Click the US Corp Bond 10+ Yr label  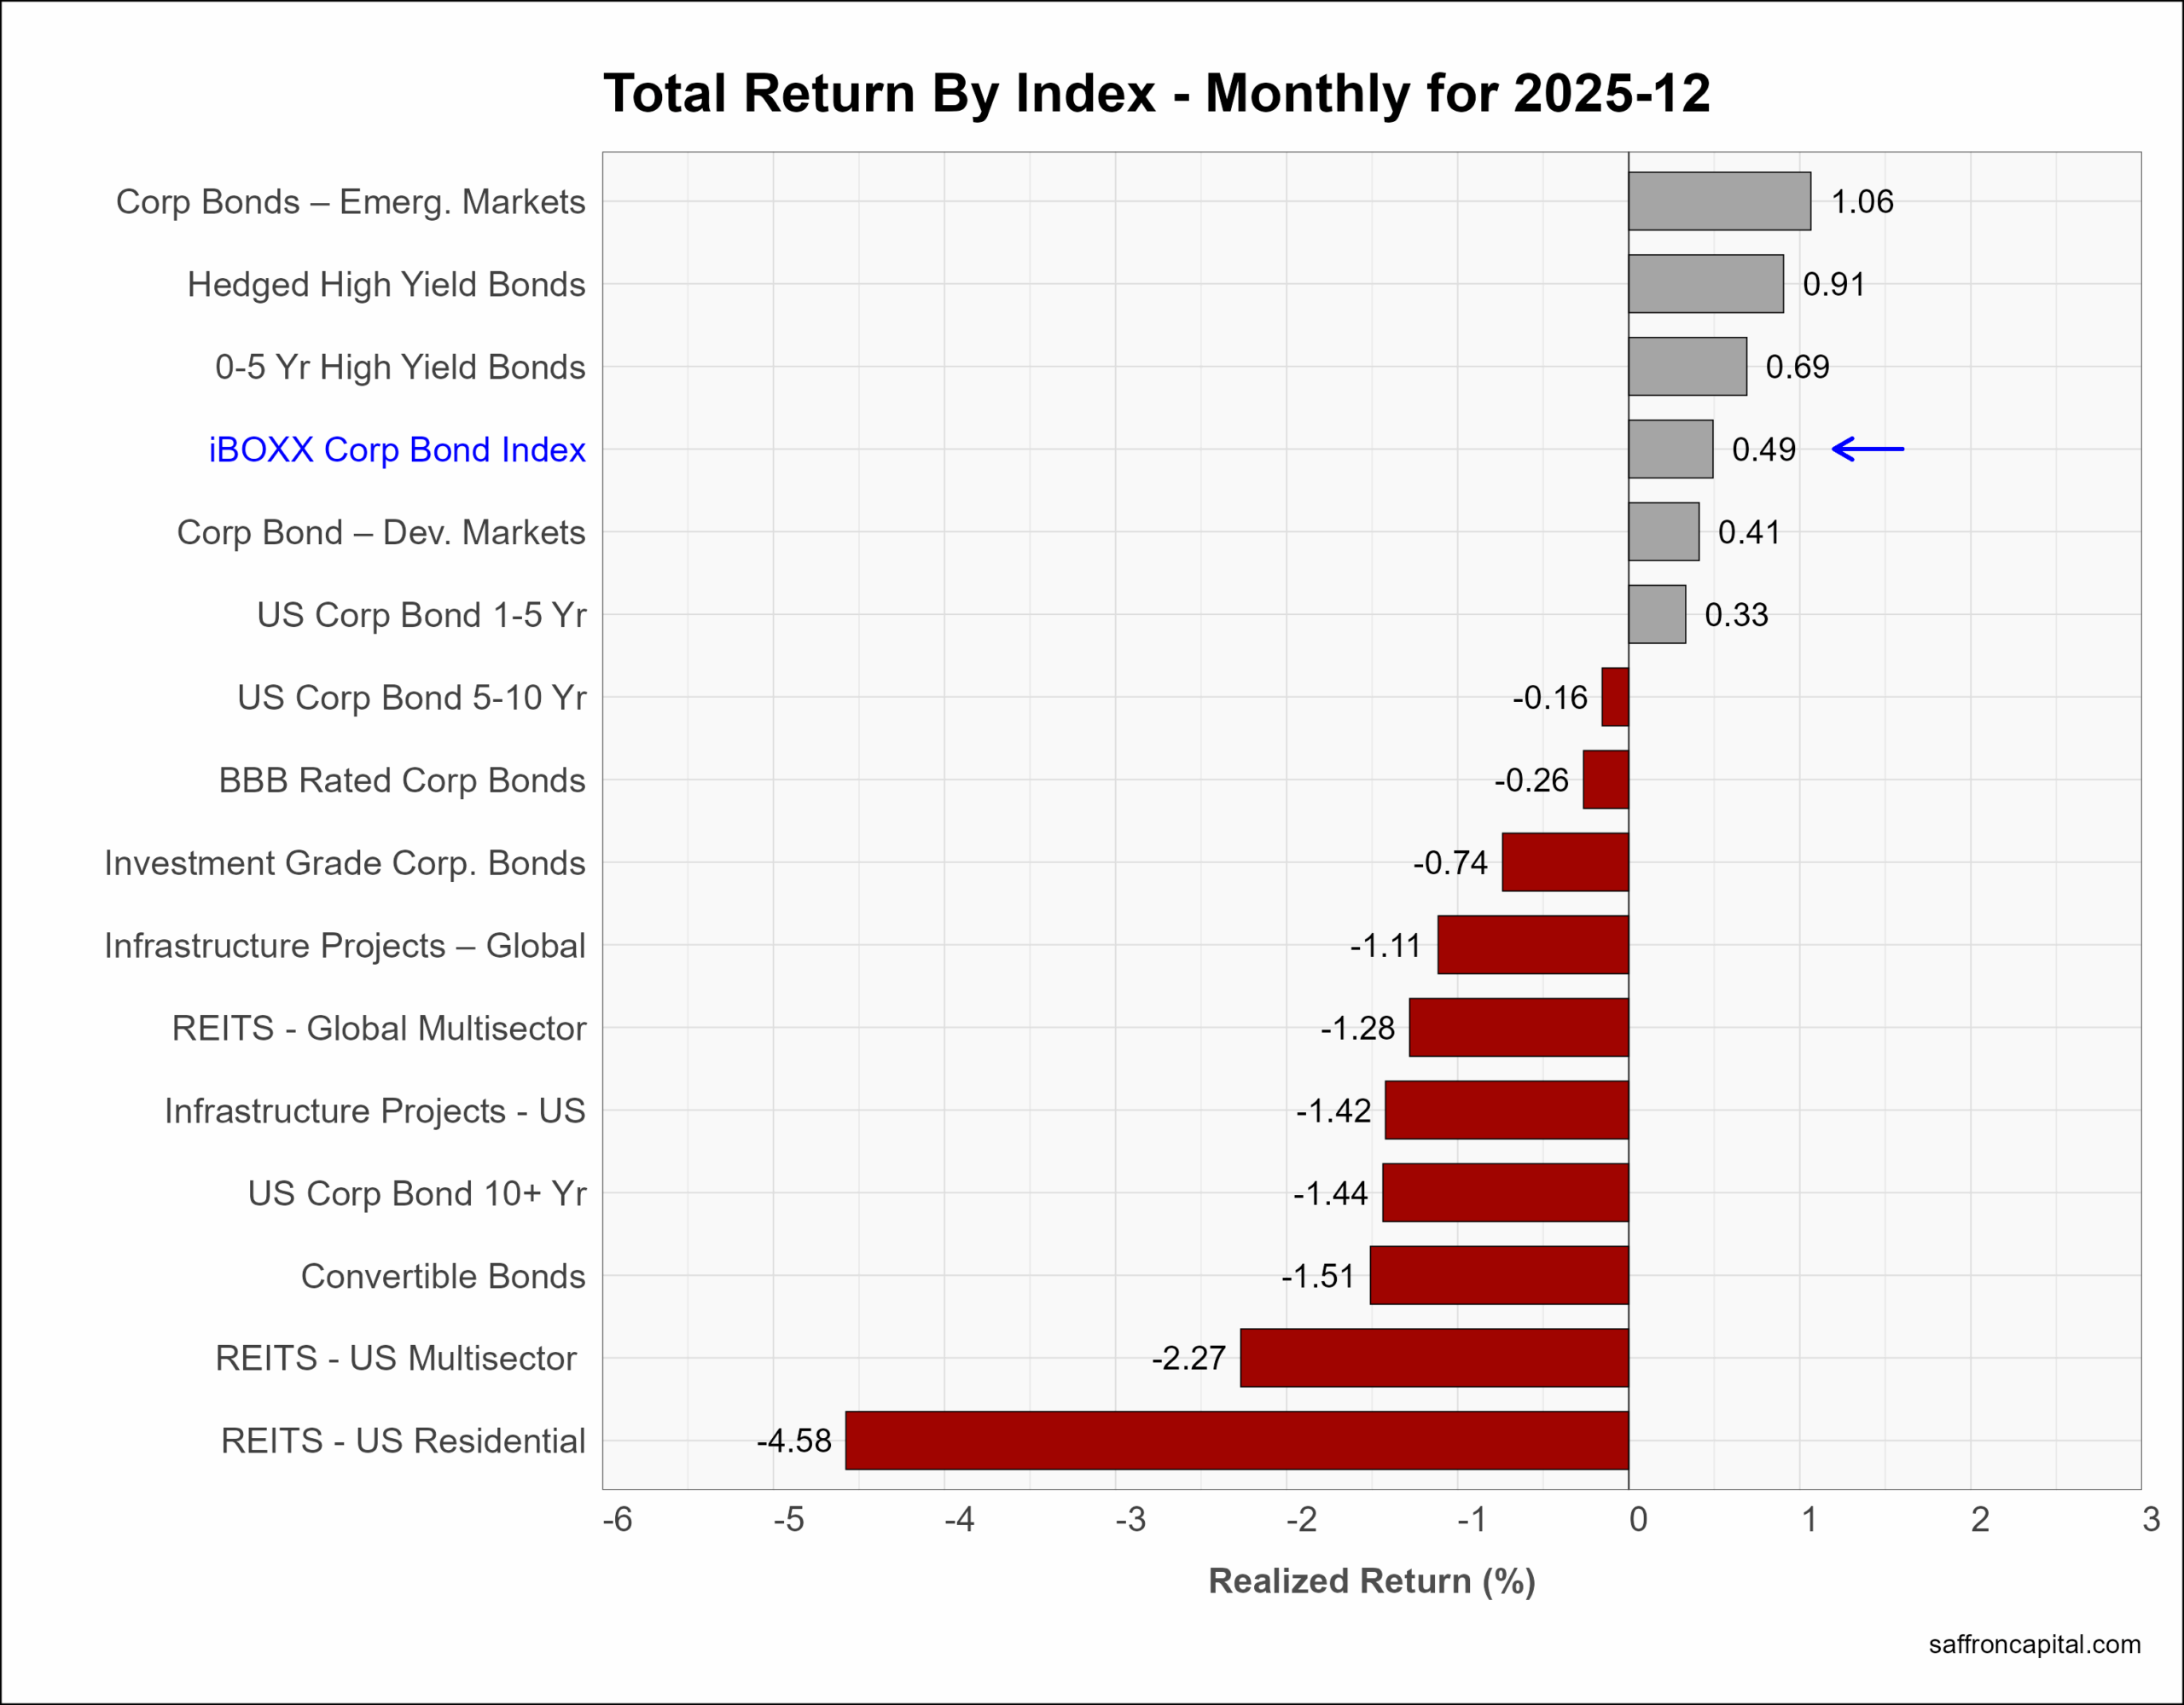click(416, 1193)
